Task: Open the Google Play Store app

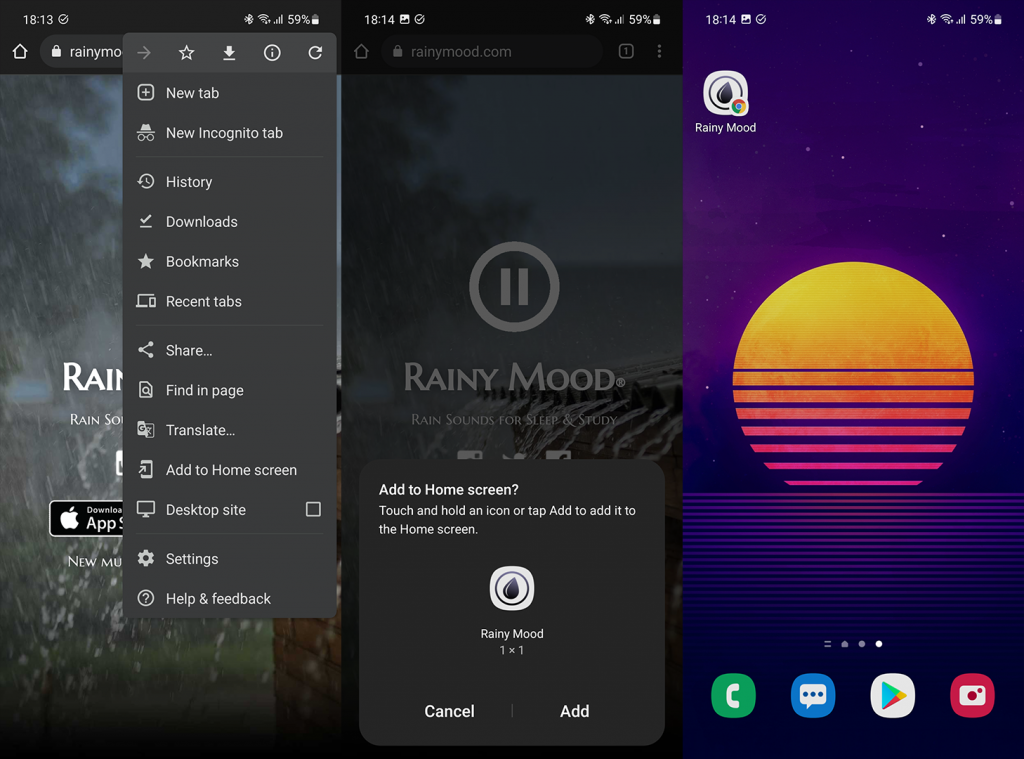Action: pyautogui.click(x=893, y=696)
